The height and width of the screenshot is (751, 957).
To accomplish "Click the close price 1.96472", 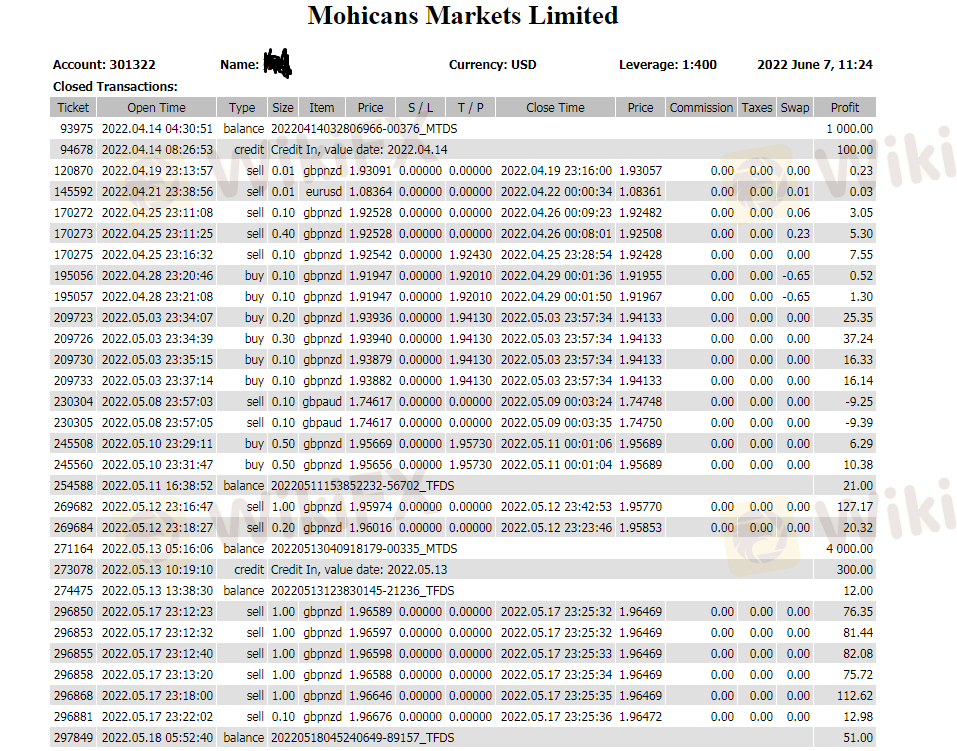I will click(640, 717).
